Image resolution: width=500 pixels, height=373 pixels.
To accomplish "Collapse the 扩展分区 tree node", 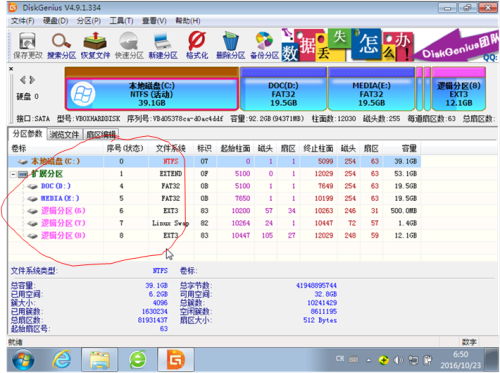I will pos(13,174).
